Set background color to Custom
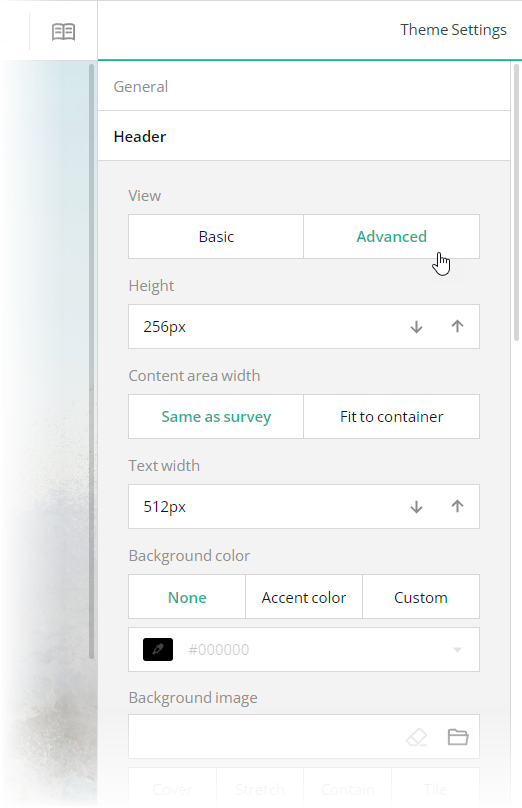The height and width of the screenshot is (808, 522). click(x=421, y=597)
